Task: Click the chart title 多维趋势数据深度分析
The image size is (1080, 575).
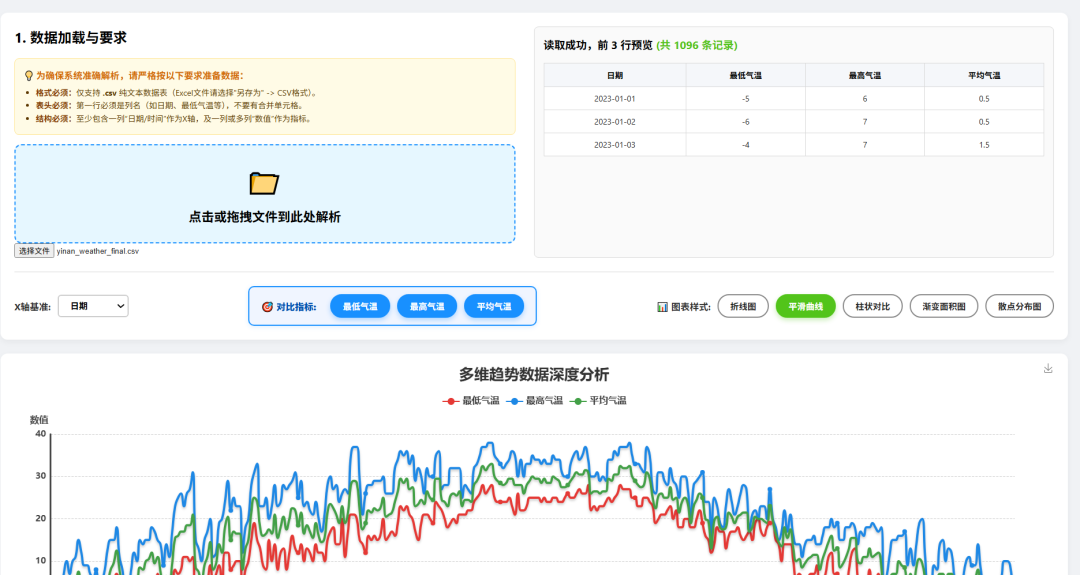Action: point(534,375)
